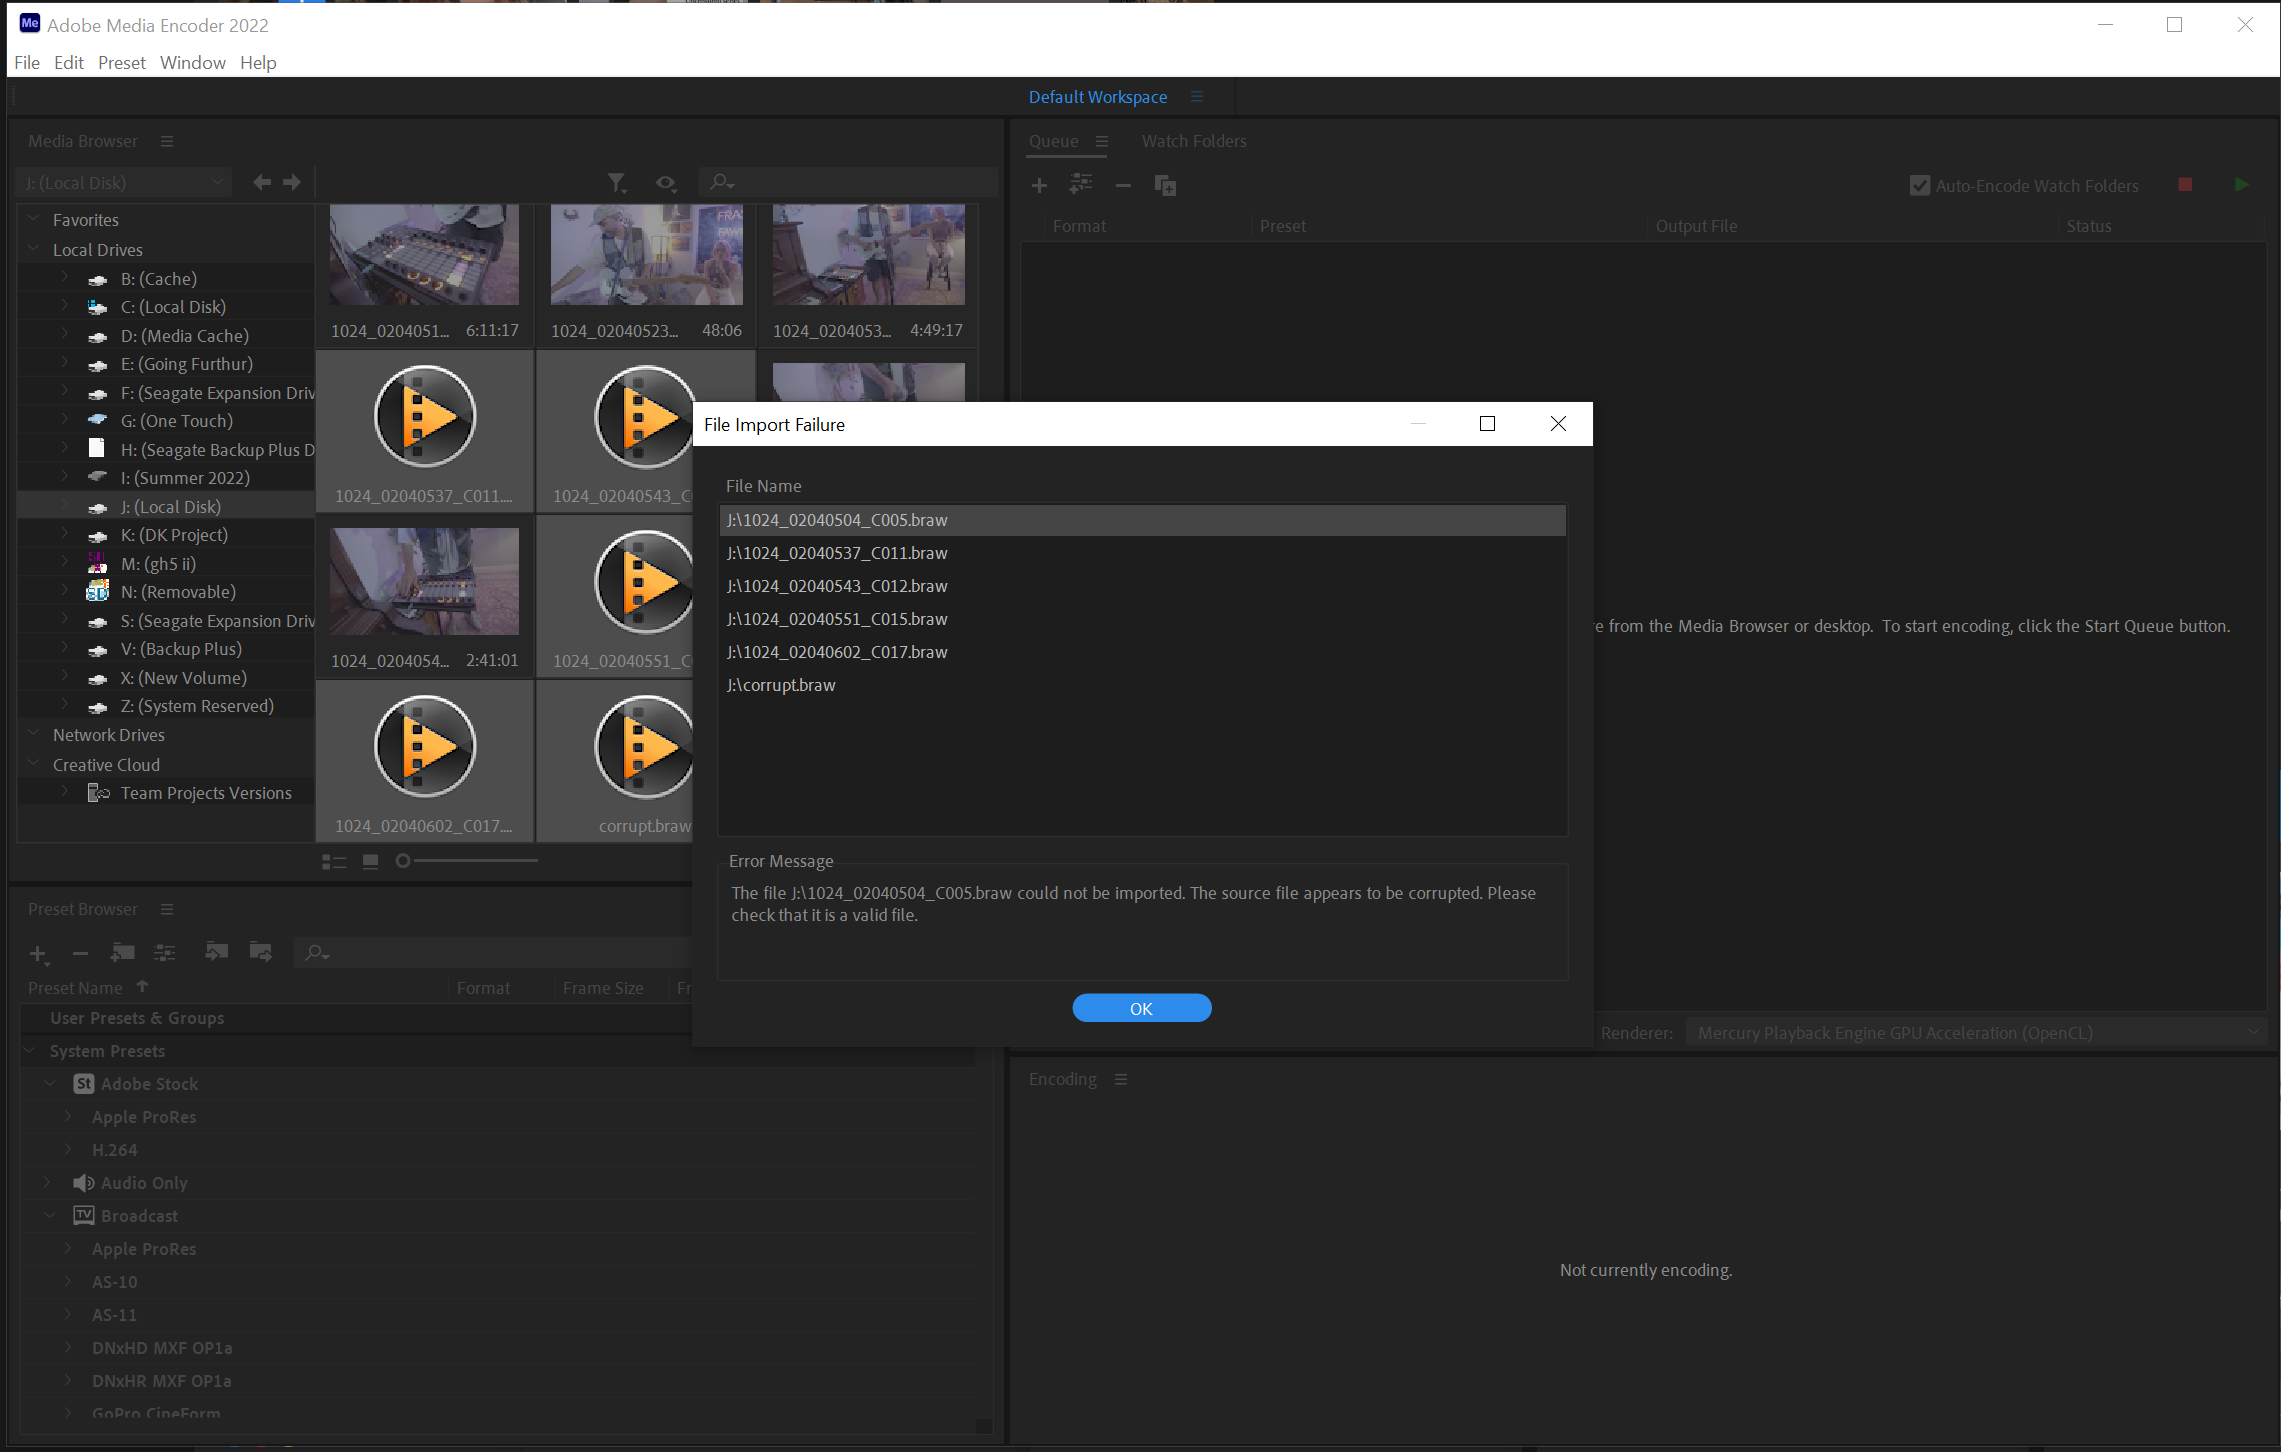The height and width of the screenshot is (1452, 2281).
Task: Close the File Import Failure dialog
Action: [1558, 424]
